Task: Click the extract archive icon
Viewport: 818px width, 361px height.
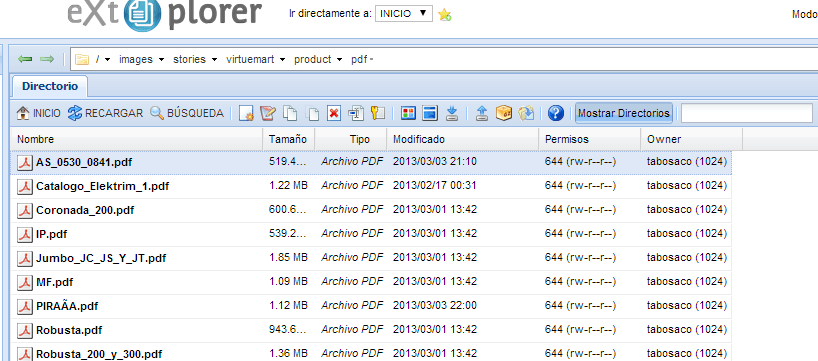Action: [526, 113]
